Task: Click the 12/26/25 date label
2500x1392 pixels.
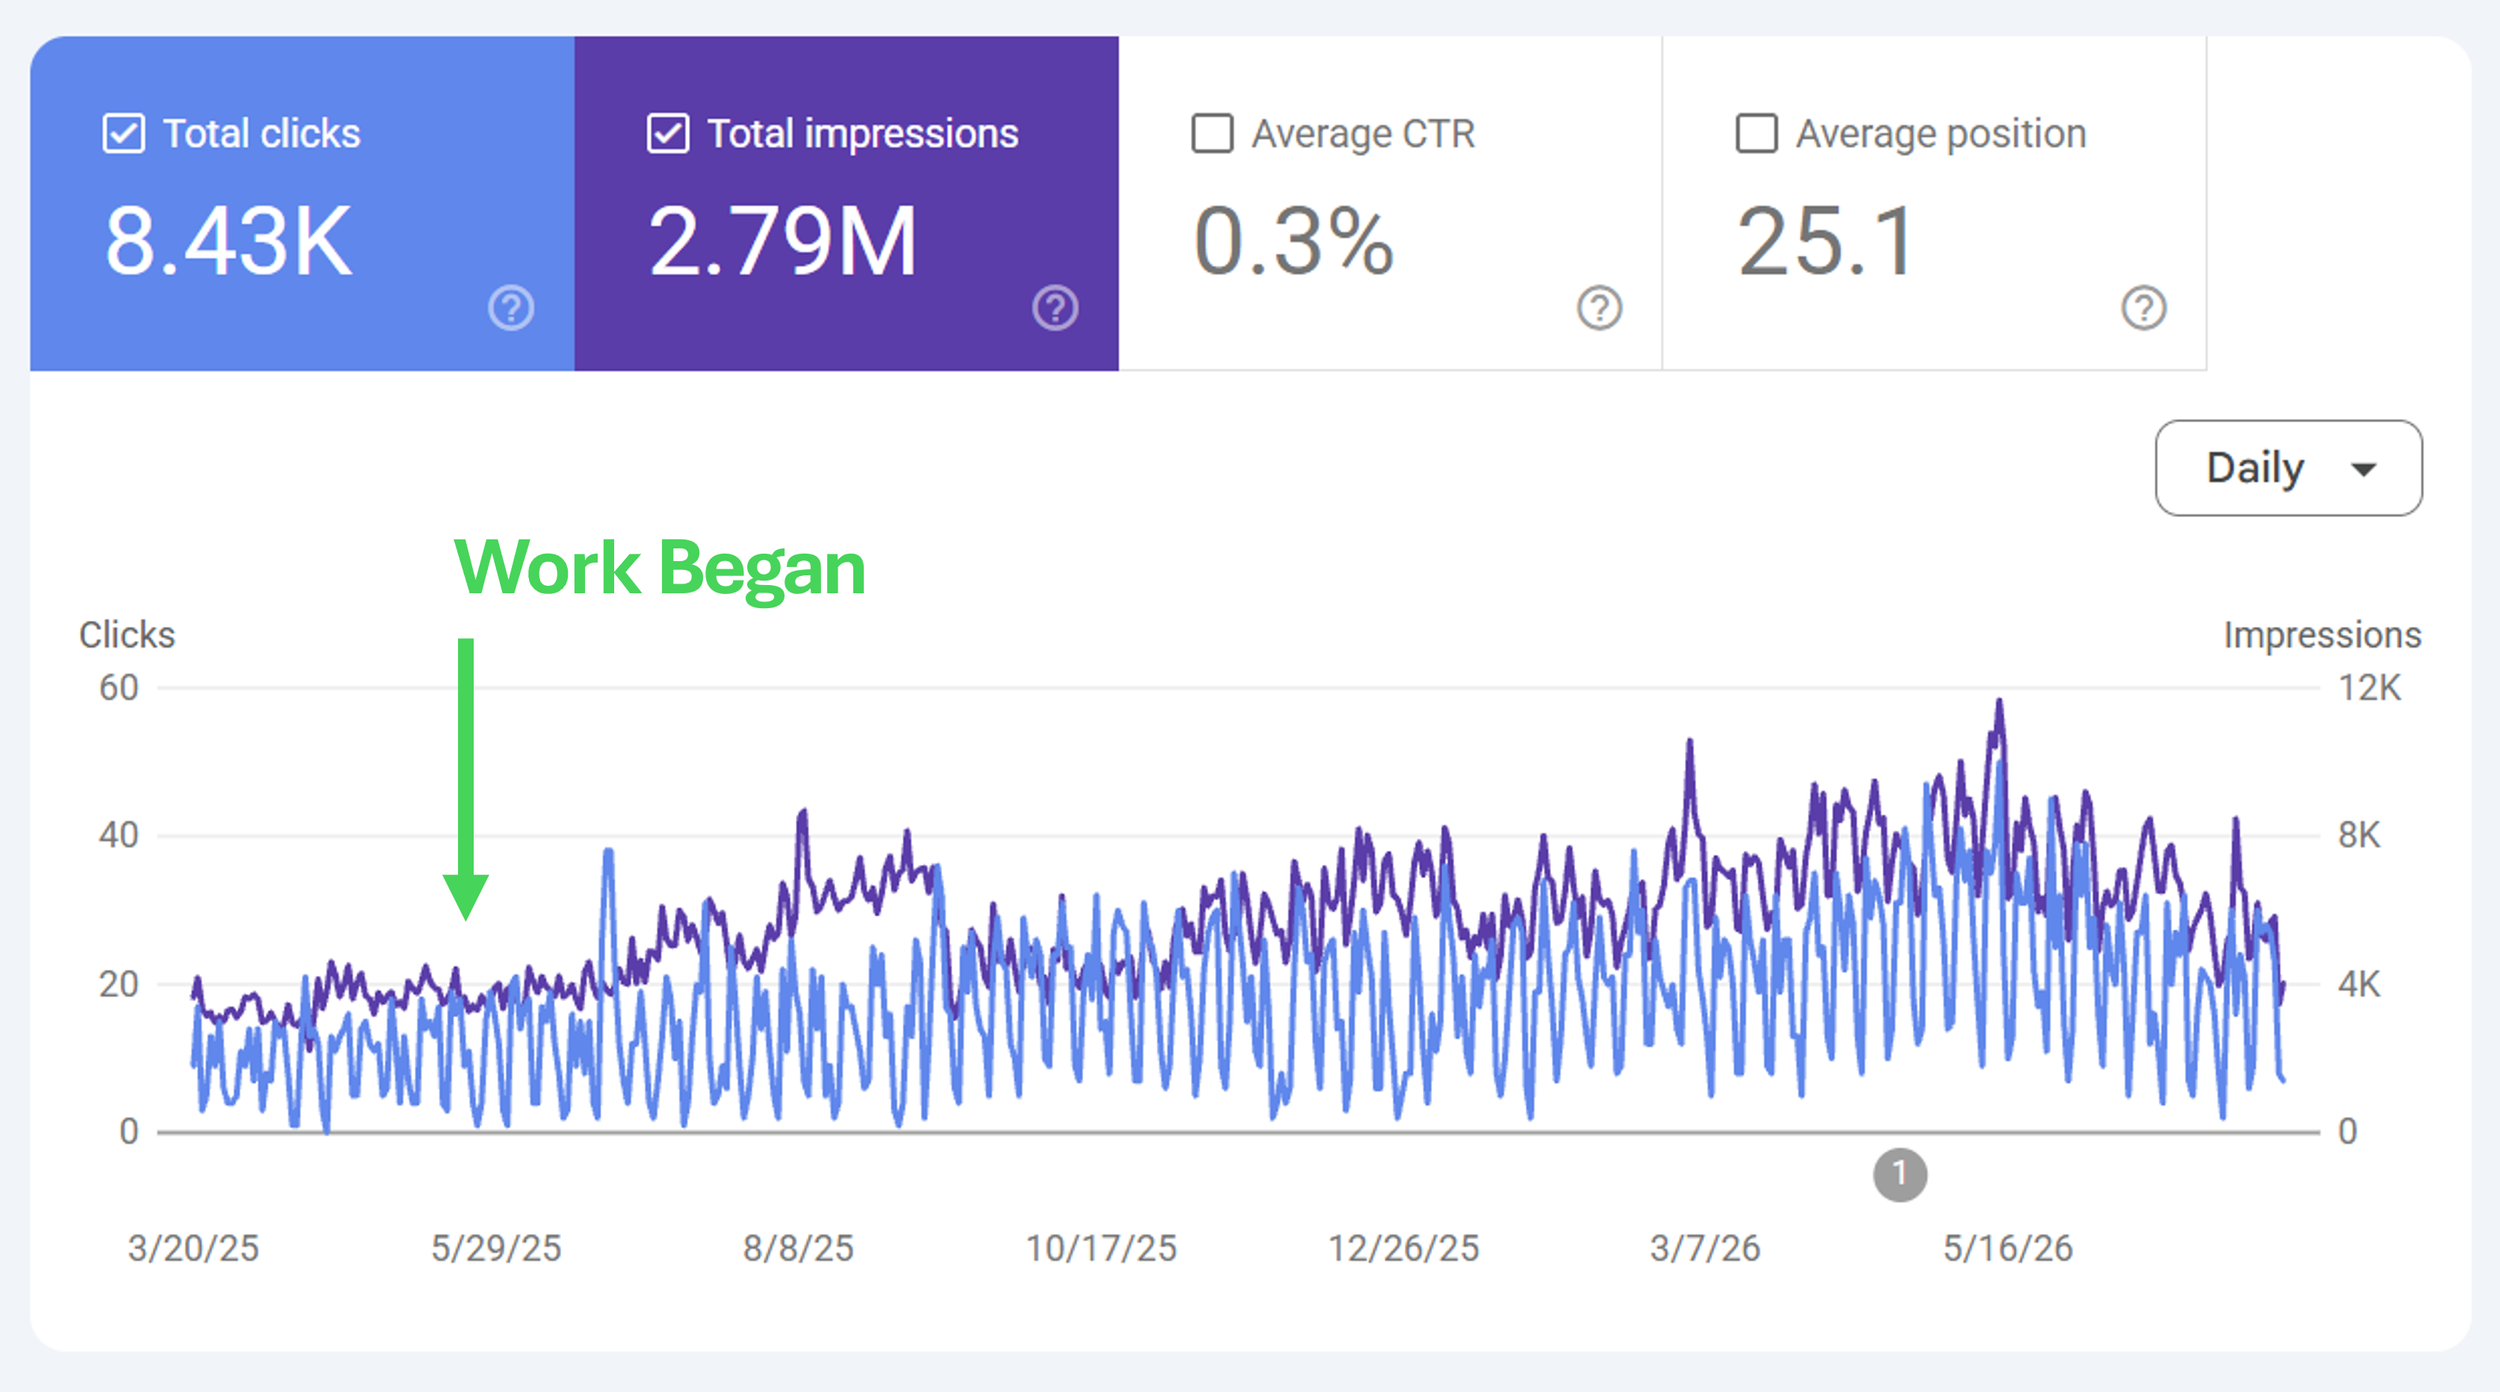Action: point(1403,1248)
